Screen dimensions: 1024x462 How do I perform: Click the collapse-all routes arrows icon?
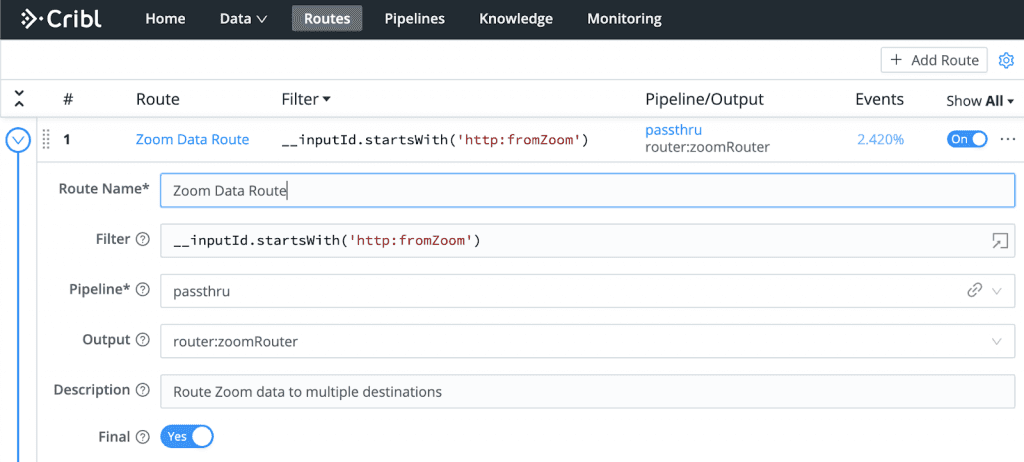point(19,99)
